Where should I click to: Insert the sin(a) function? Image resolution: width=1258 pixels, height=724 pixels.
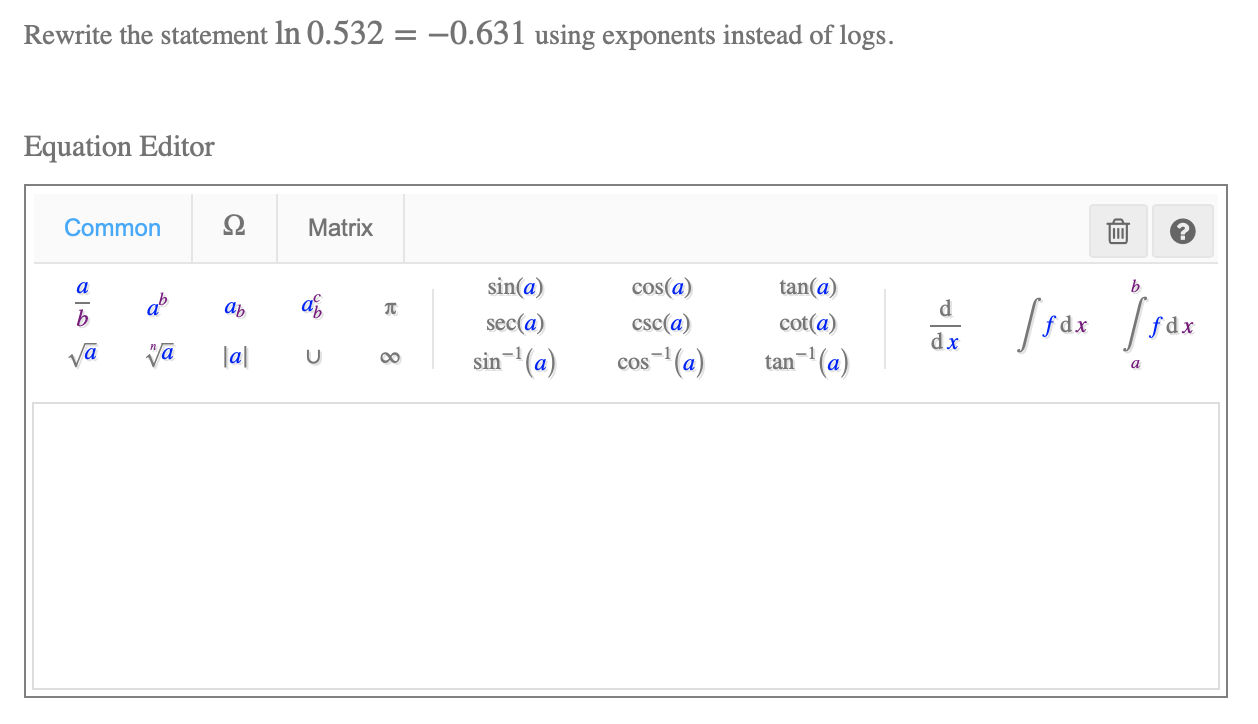click(x=514, y=287)
